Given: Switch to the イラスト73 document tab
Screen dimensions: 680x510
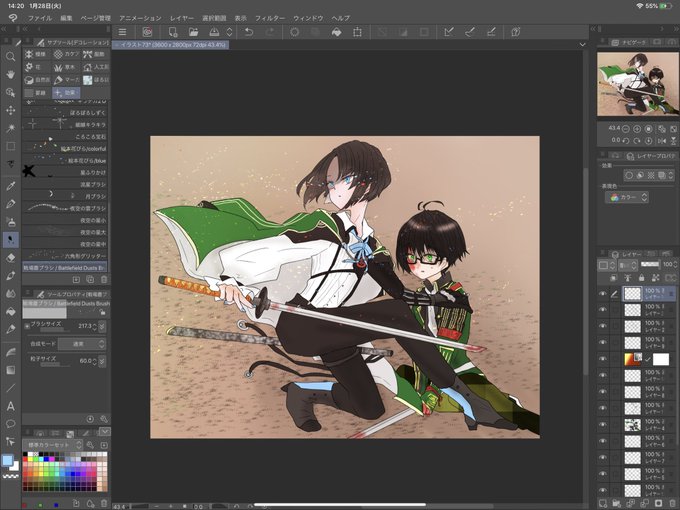Looking at the screenshot, I should click(x=171, y=45).
